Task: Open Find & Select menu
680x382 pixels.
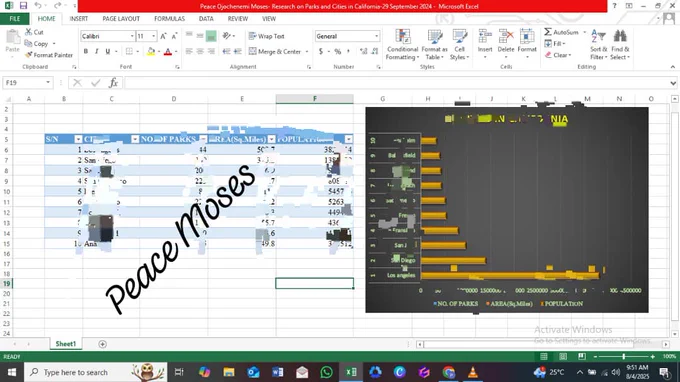Action: pyautogui.click(x=620, y=45)
